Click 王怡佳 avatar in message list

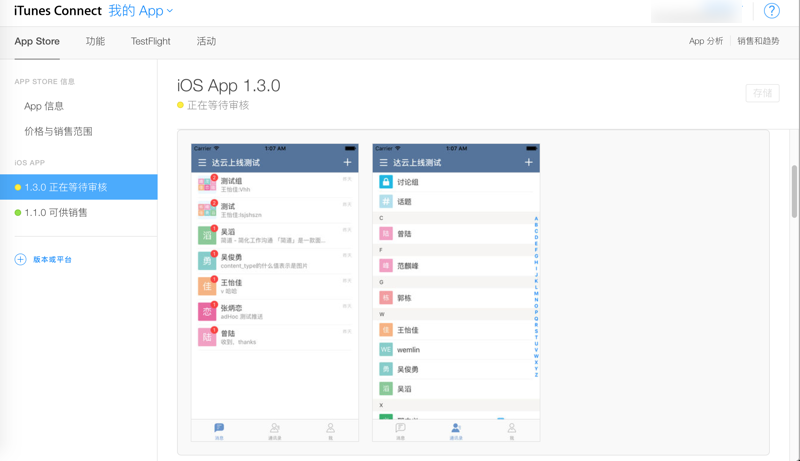point(207,286)
